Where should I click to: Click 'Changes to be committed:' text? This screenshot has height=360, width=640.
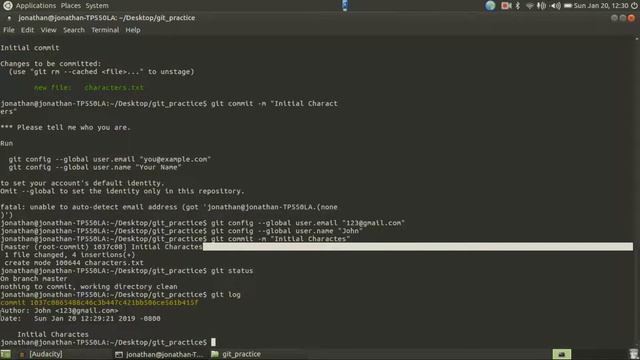(x=51, y=64)
